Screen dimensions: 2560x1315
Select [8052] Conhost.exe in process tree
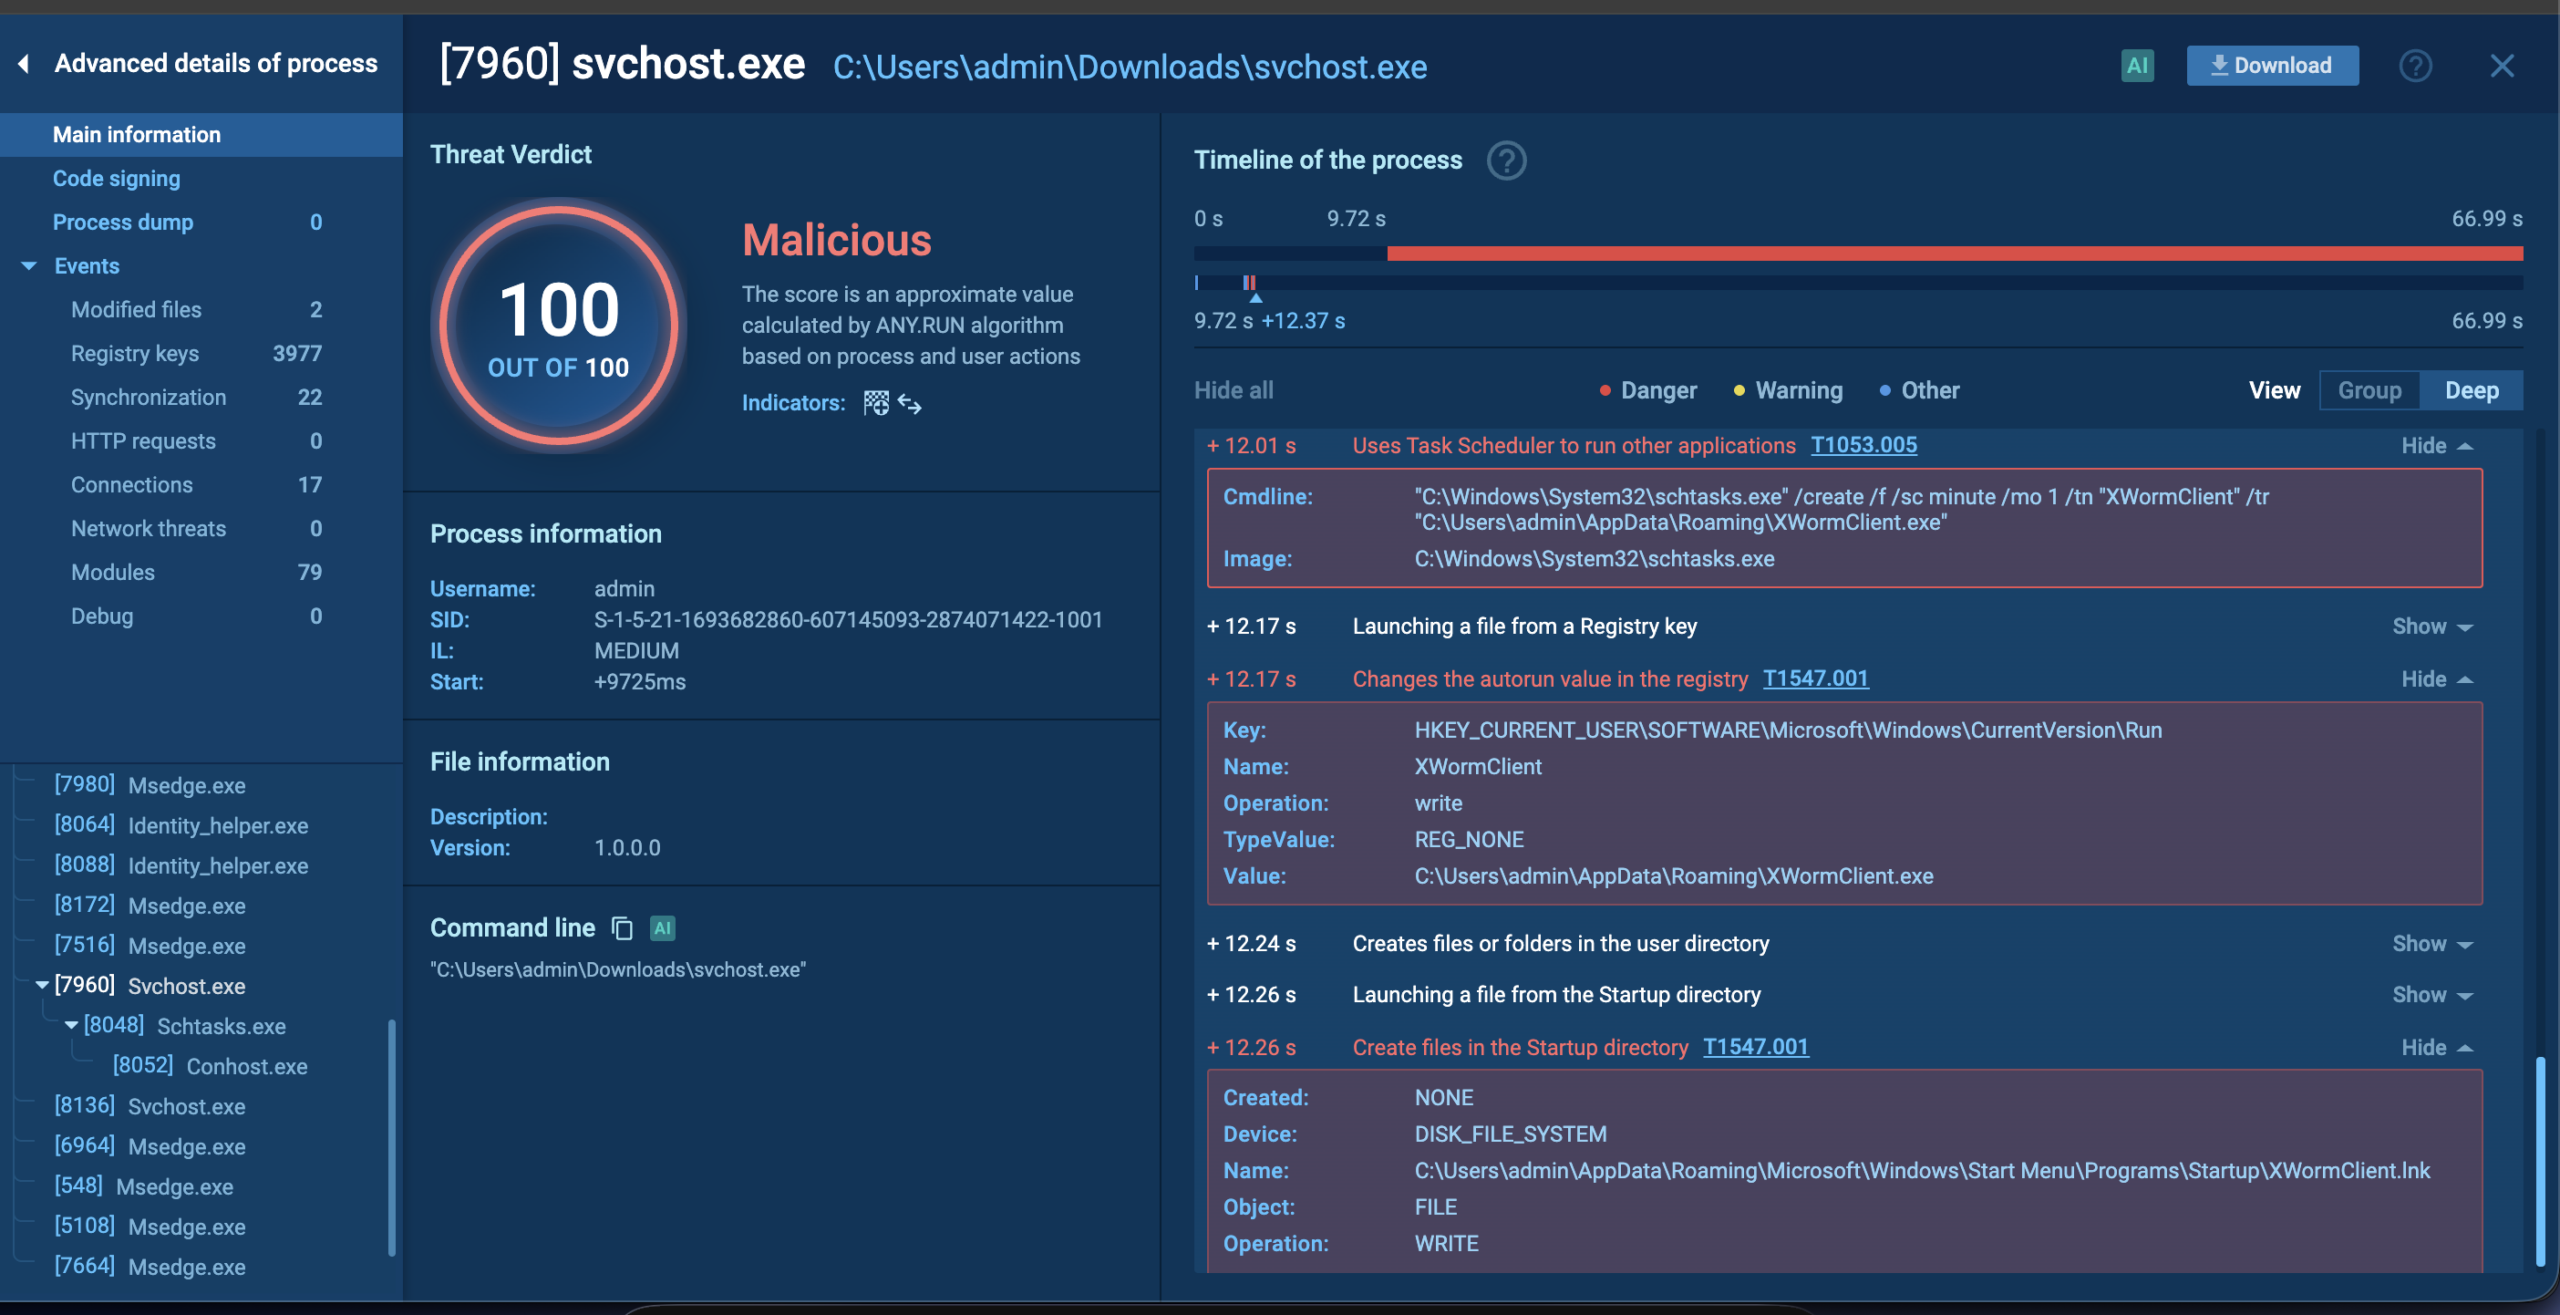pos(210,1066)
